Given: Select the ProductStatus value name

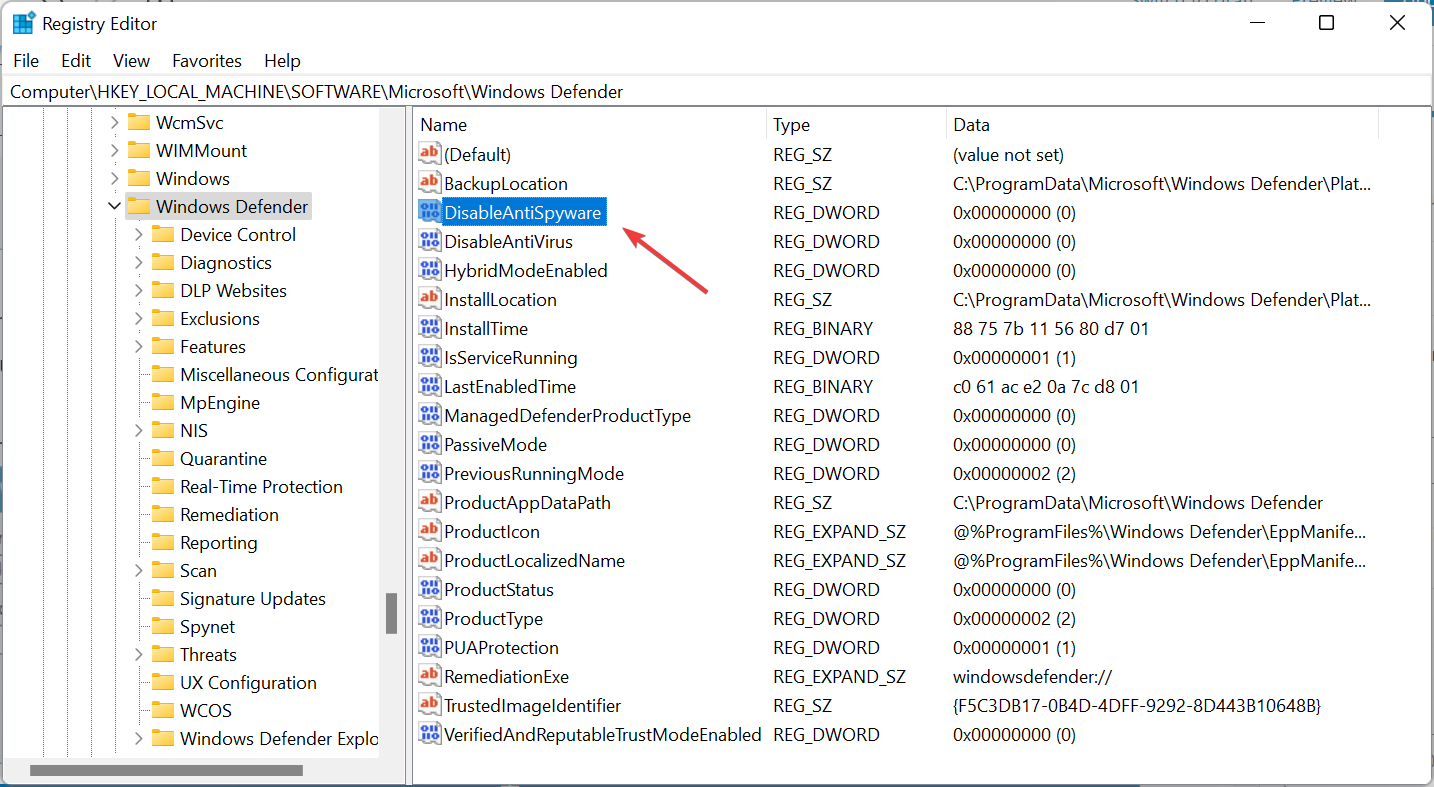Looking at the screenshot, I should [x=499, y=589].
